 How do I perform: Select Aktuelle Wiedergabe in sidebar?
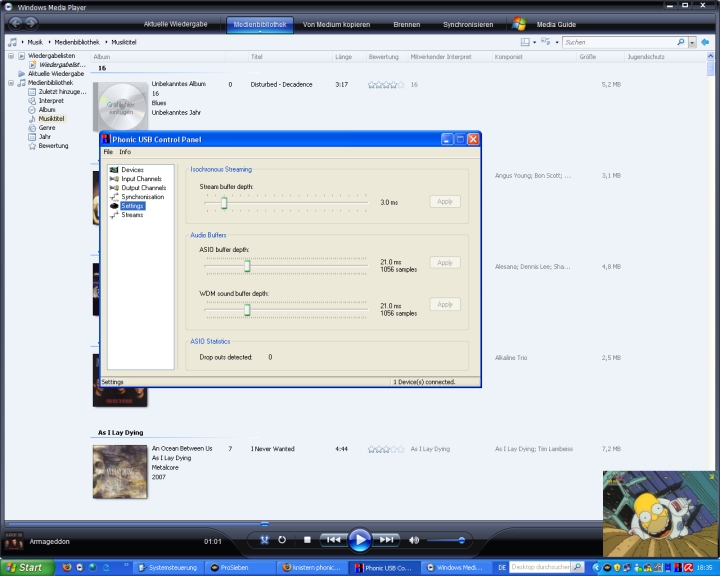pyautogui.click(x=56, y=73)
